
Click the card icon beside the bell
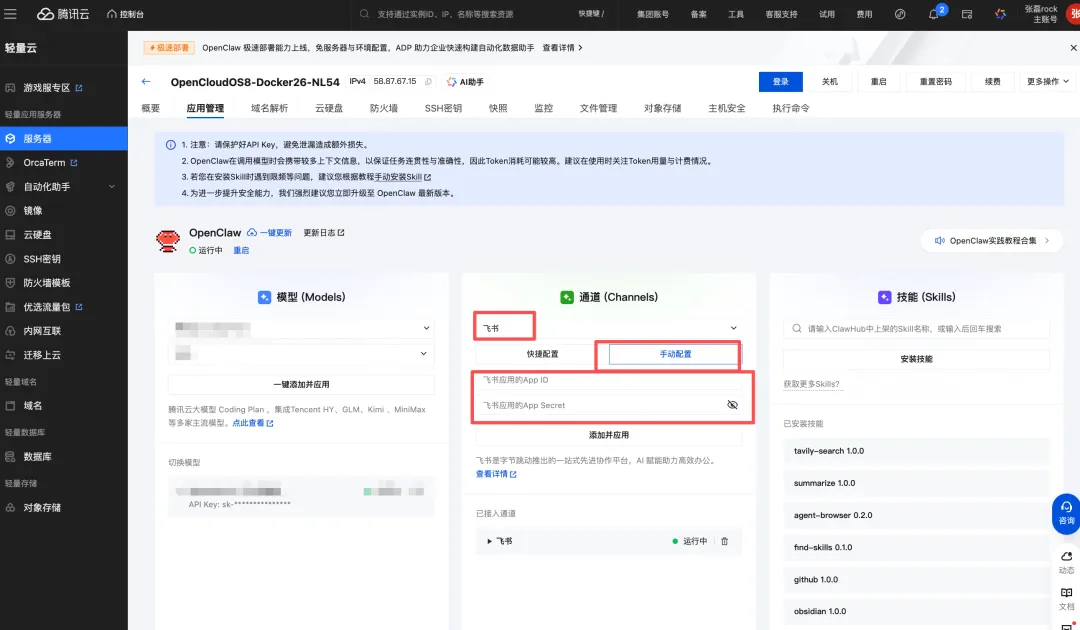(967, 14)
